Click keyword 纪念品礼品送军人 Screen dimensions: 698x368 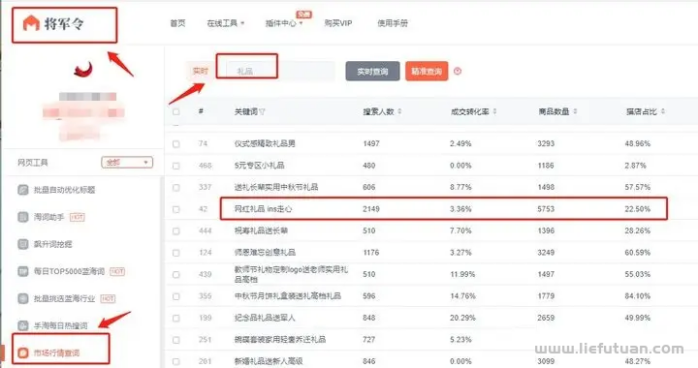[265, 318]
